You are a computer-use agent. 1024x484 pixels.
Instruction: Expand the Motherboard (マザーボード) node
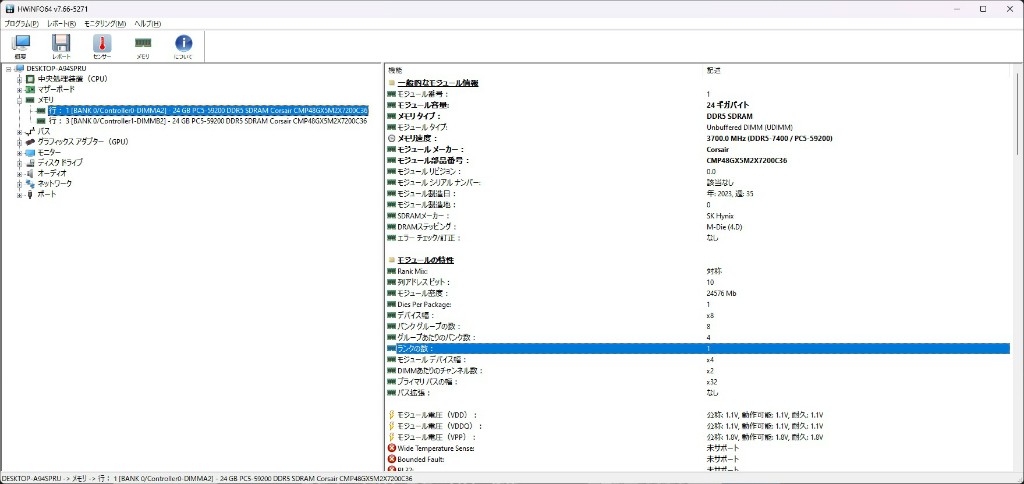pyautogui.click(x=19, y=90)
